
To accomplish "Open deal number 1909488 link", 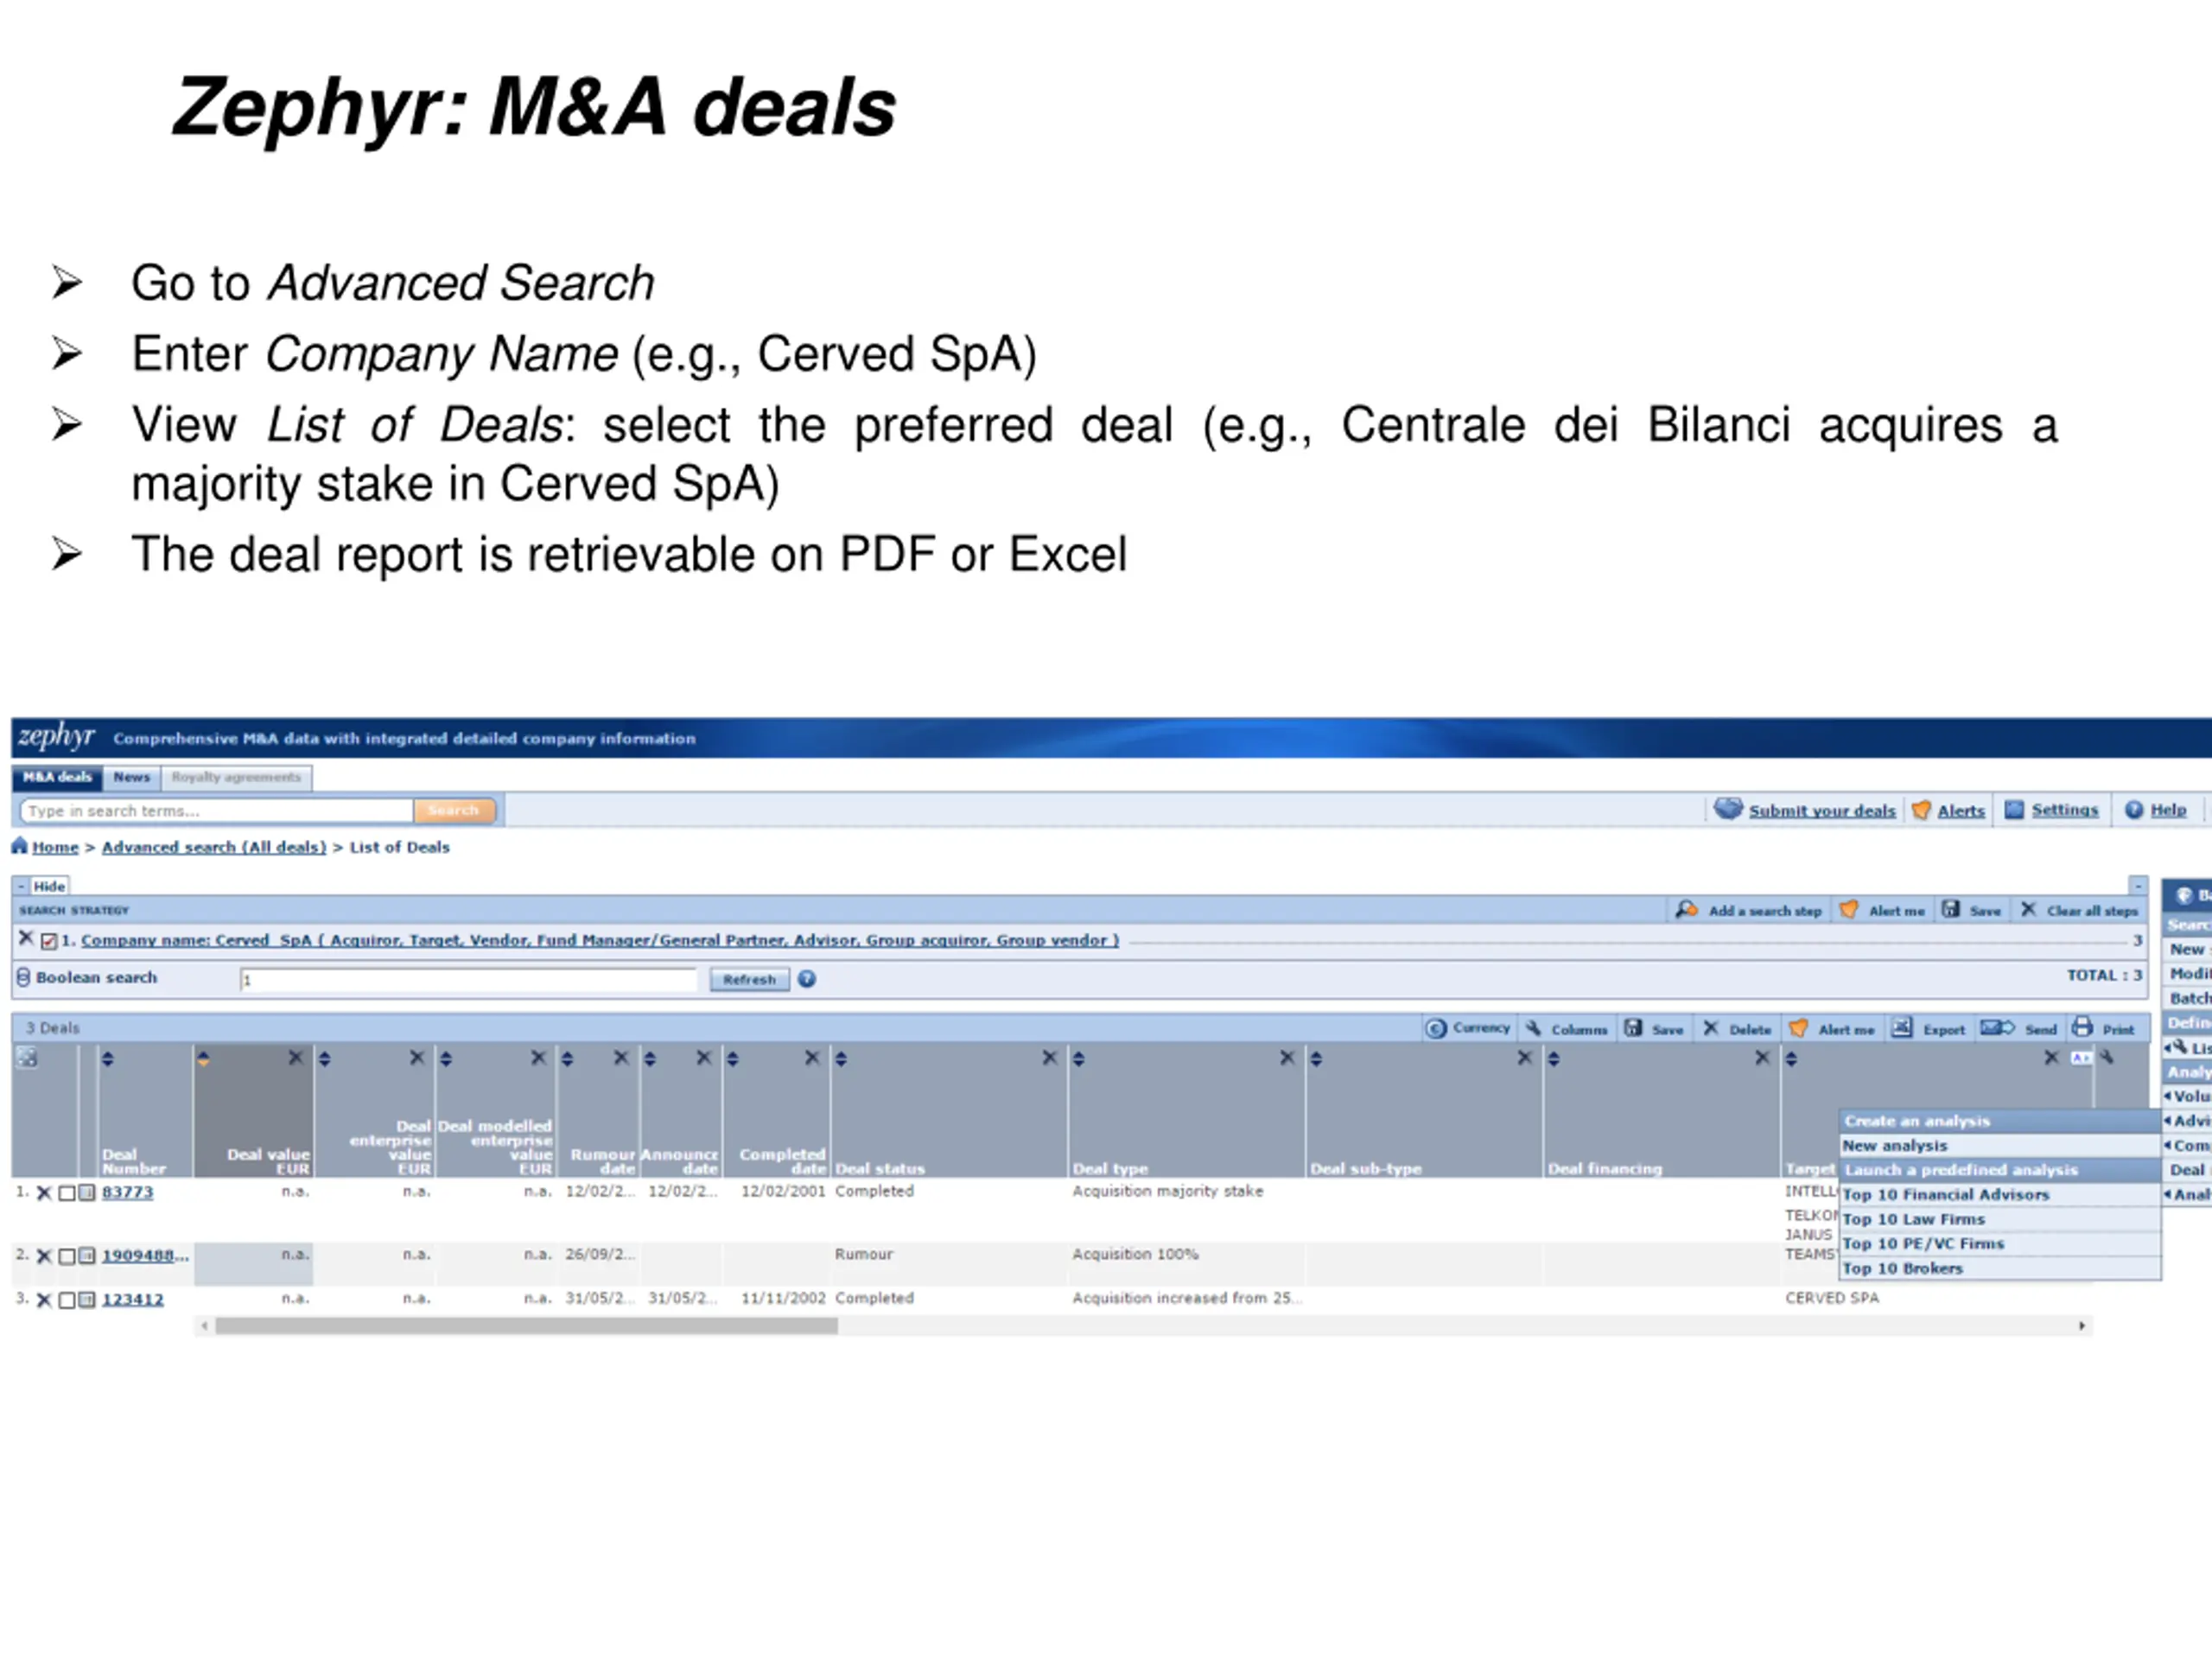I will tap(145, 1256).
